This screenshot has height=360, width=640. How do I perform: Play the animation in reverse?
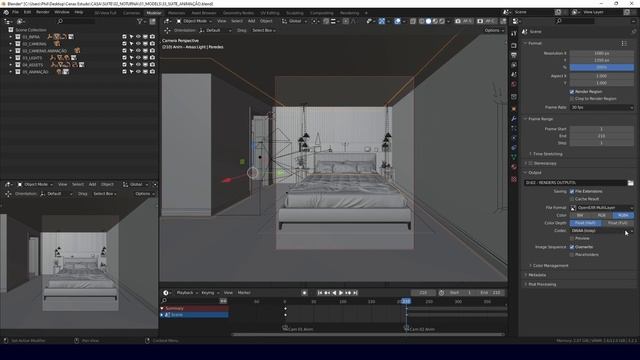(x=334, y=293)
